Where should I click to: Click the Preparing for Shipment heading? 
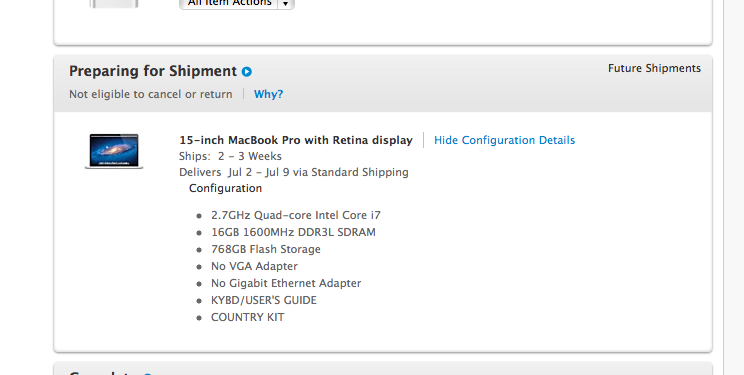[153, 71]
